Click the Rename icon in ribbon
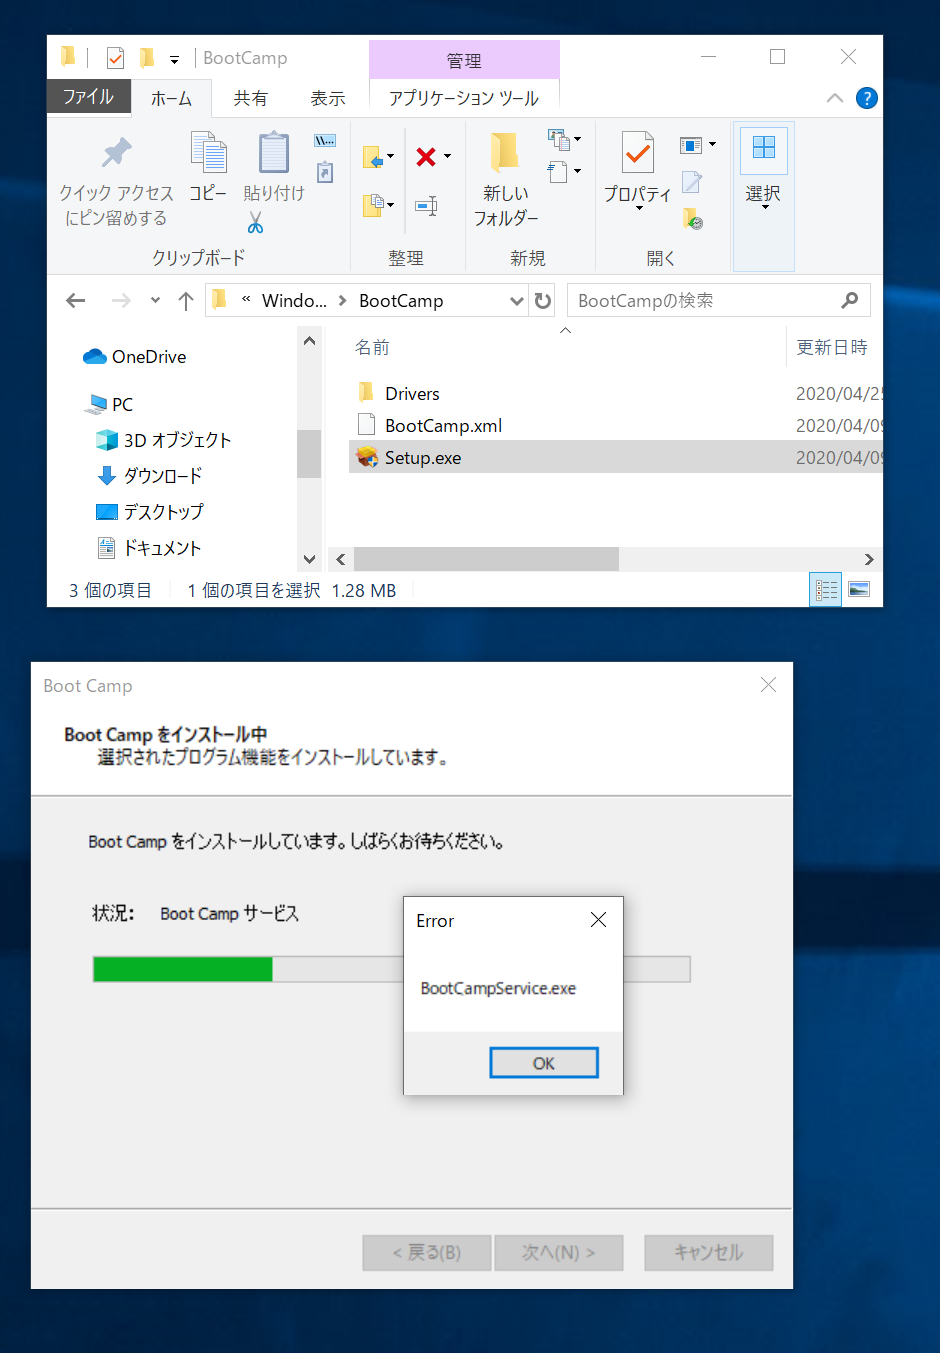The width and height of the screenshot is (940, 1353). click(x=427, y=206)
